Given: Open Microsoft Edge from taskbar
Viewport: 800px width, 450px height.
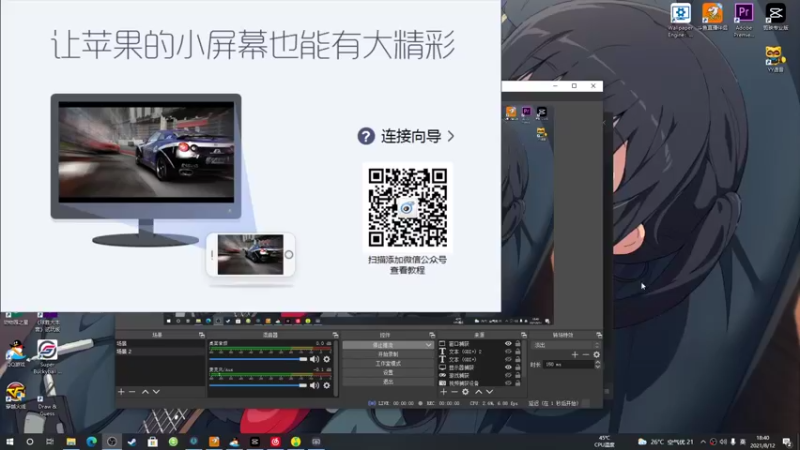Looking at the screenshot, I should tap(91, 441).
